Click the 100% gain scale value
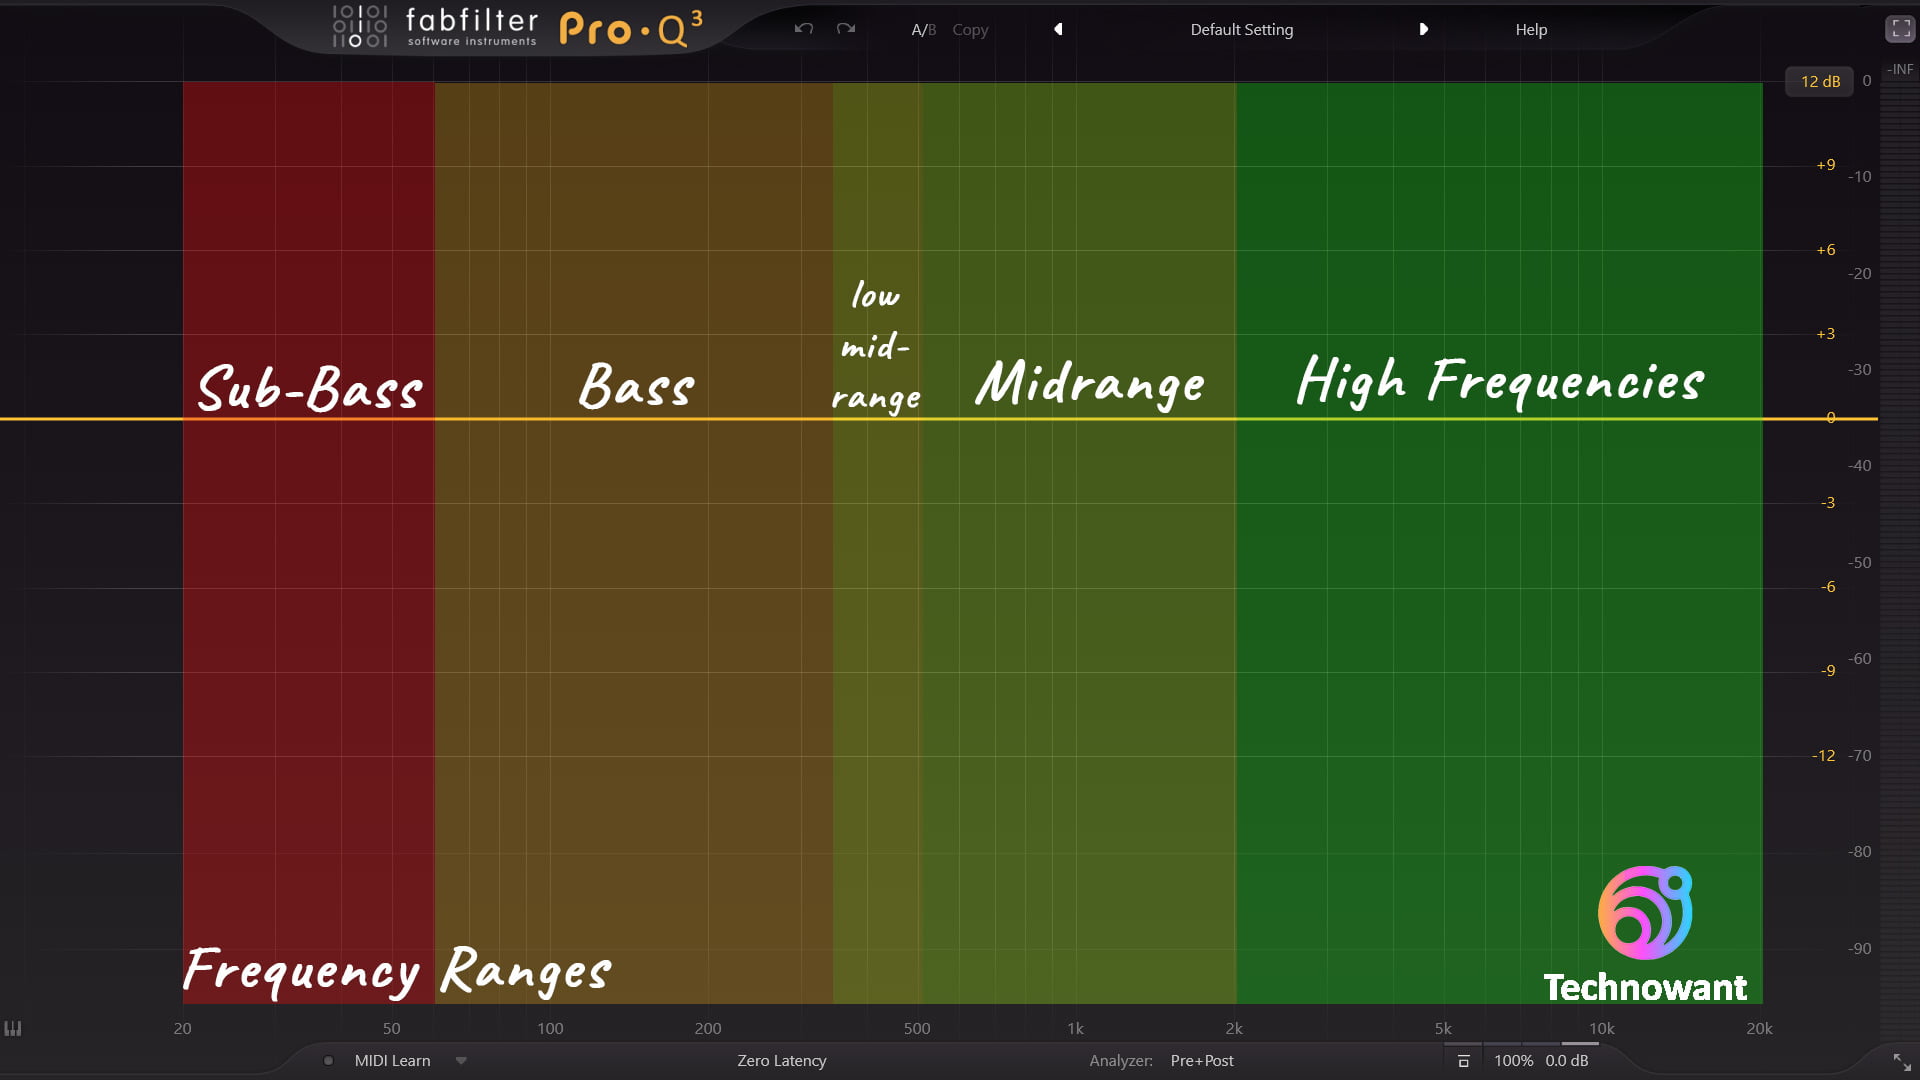The width and height of the screenshot is (1920, 1080). tap(1513, 1060)
